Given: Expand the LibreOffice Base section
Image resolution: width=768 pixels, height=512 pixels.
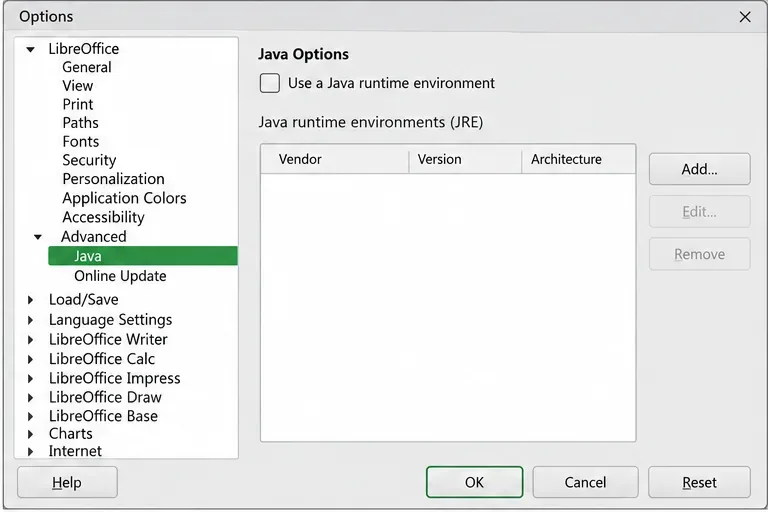Looking at the screenshot, I should (30, 416).
